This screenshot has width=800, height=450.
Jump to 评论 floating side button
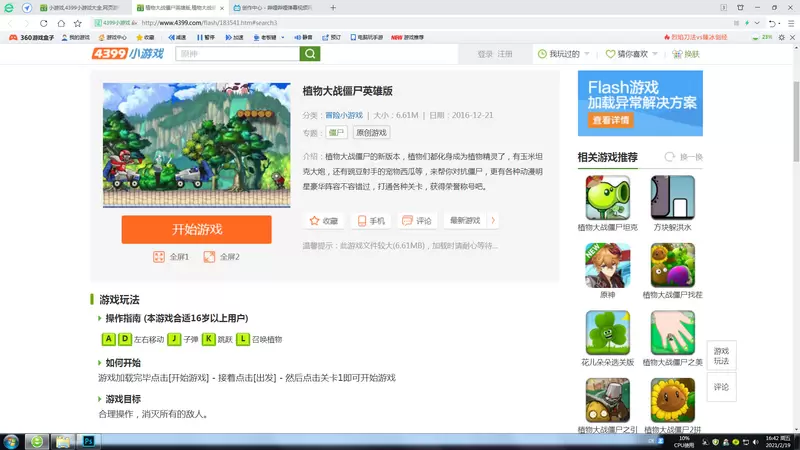click(x=721, y=387)
